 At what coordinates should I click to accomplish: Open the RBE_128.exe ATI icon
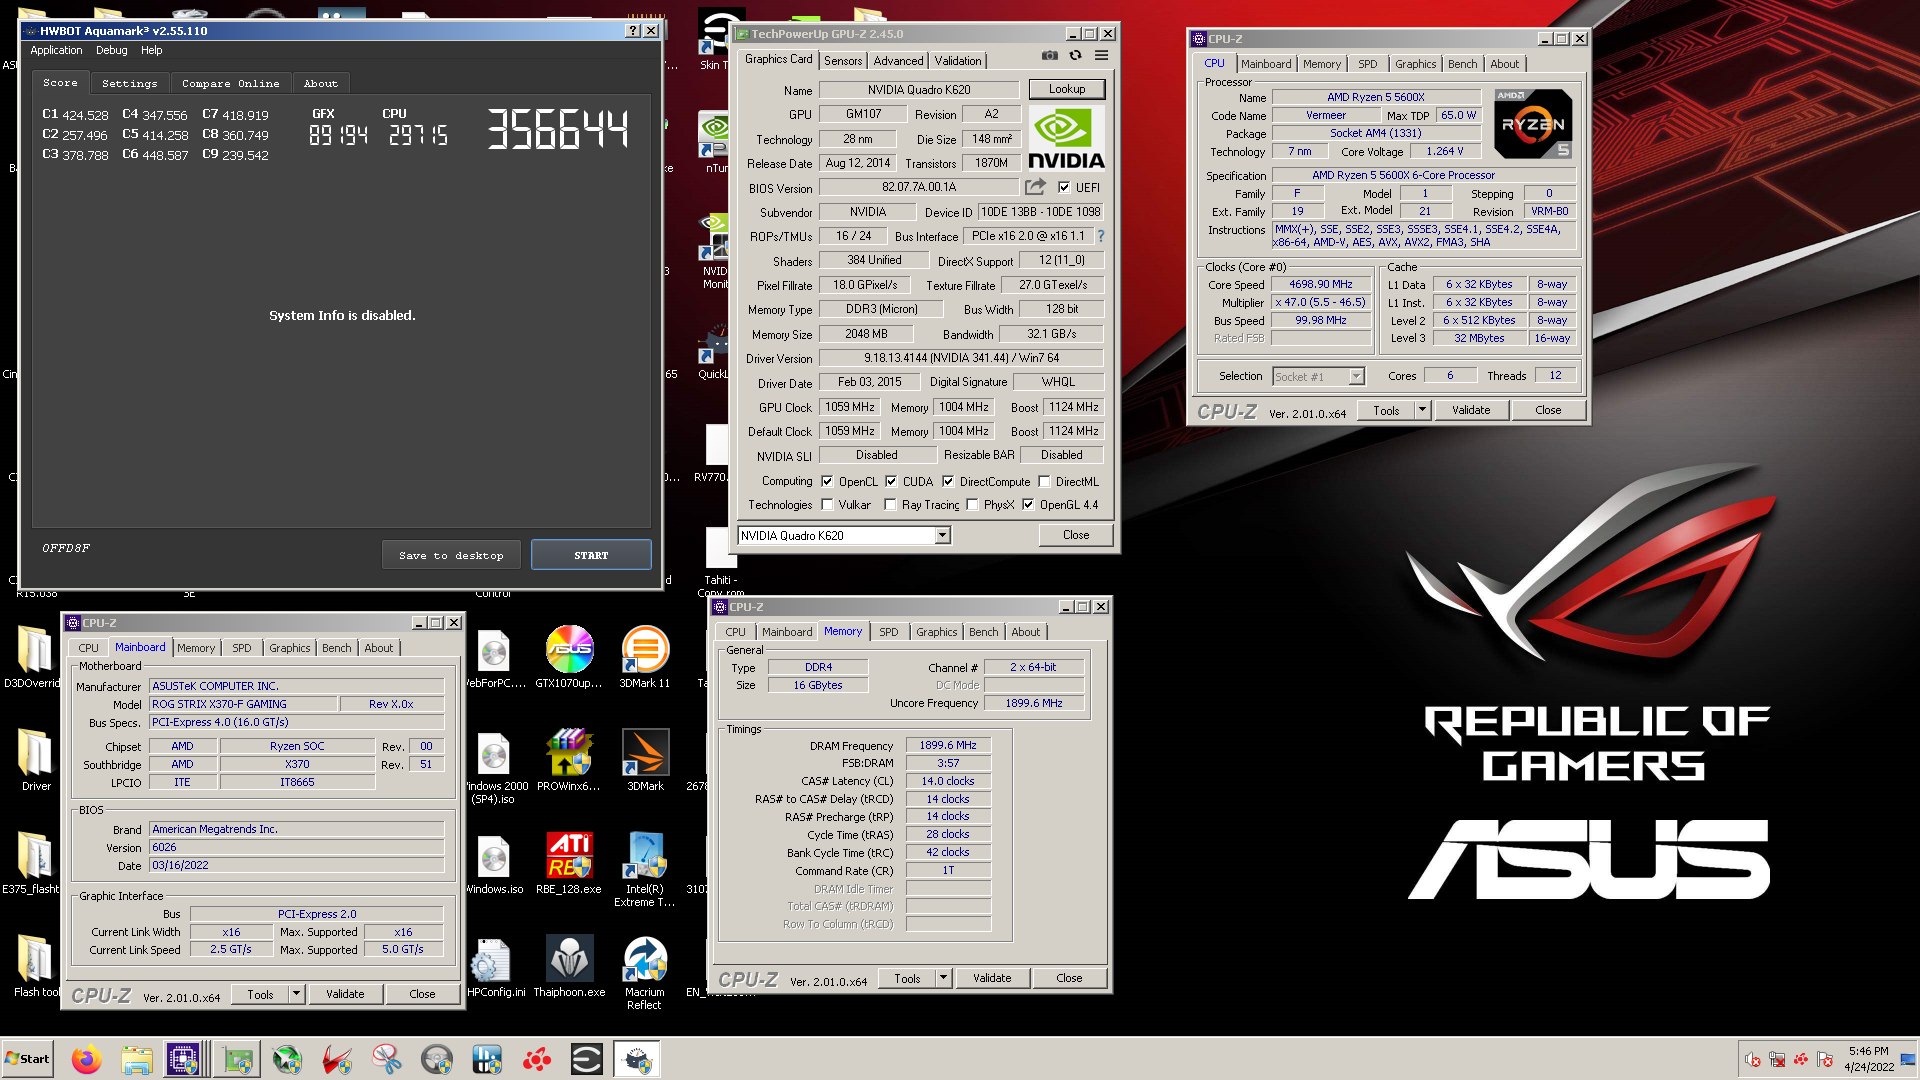[x=569, y=862]
